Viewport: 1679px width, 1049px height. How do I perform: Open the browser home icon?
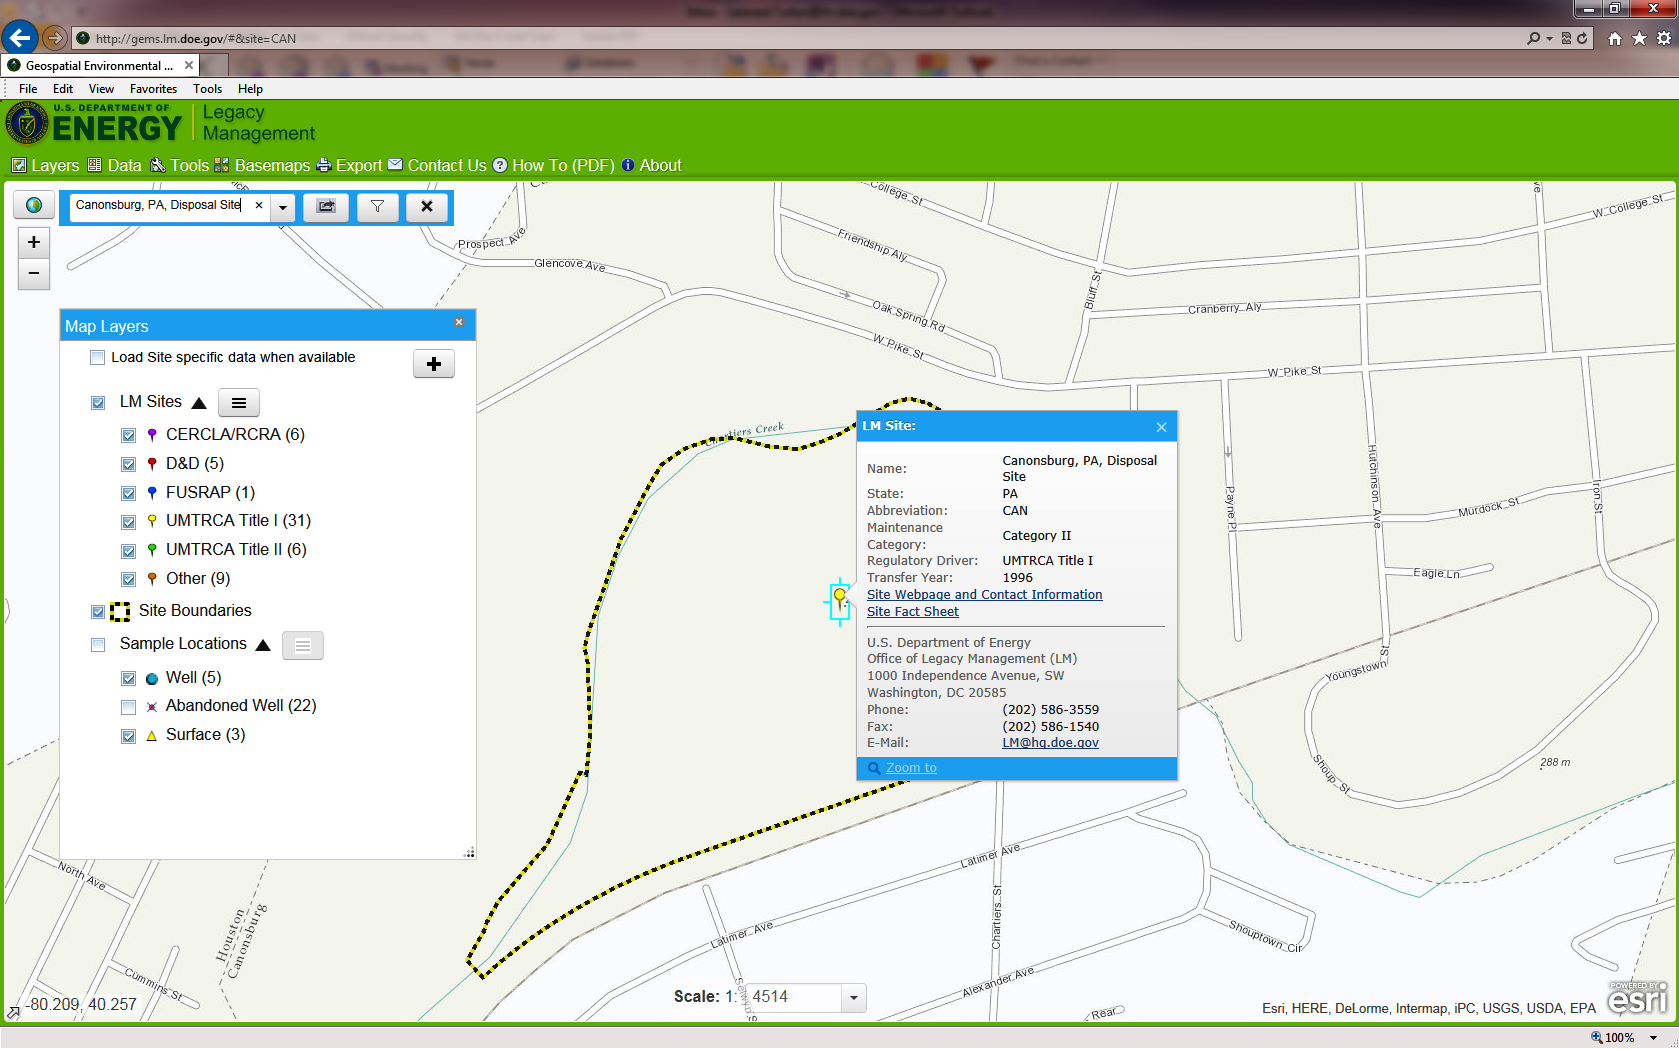coord(1614,38)
